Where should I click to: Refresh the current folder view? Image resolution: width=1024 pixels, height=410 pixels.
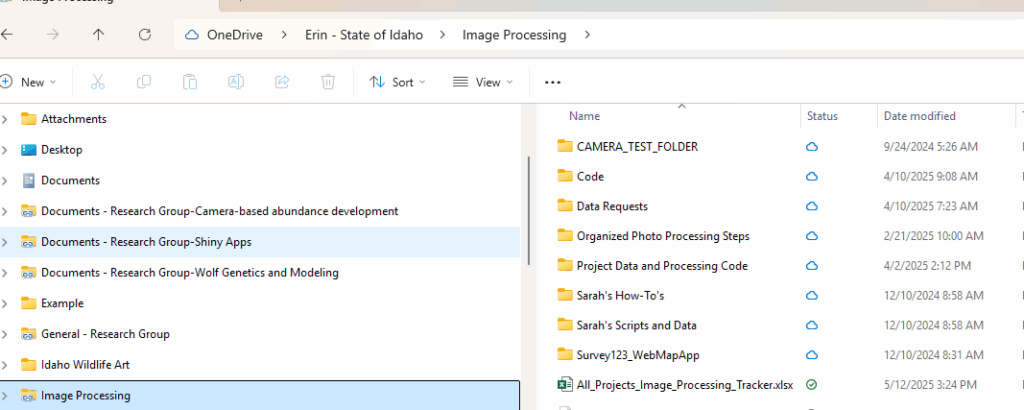145,35
